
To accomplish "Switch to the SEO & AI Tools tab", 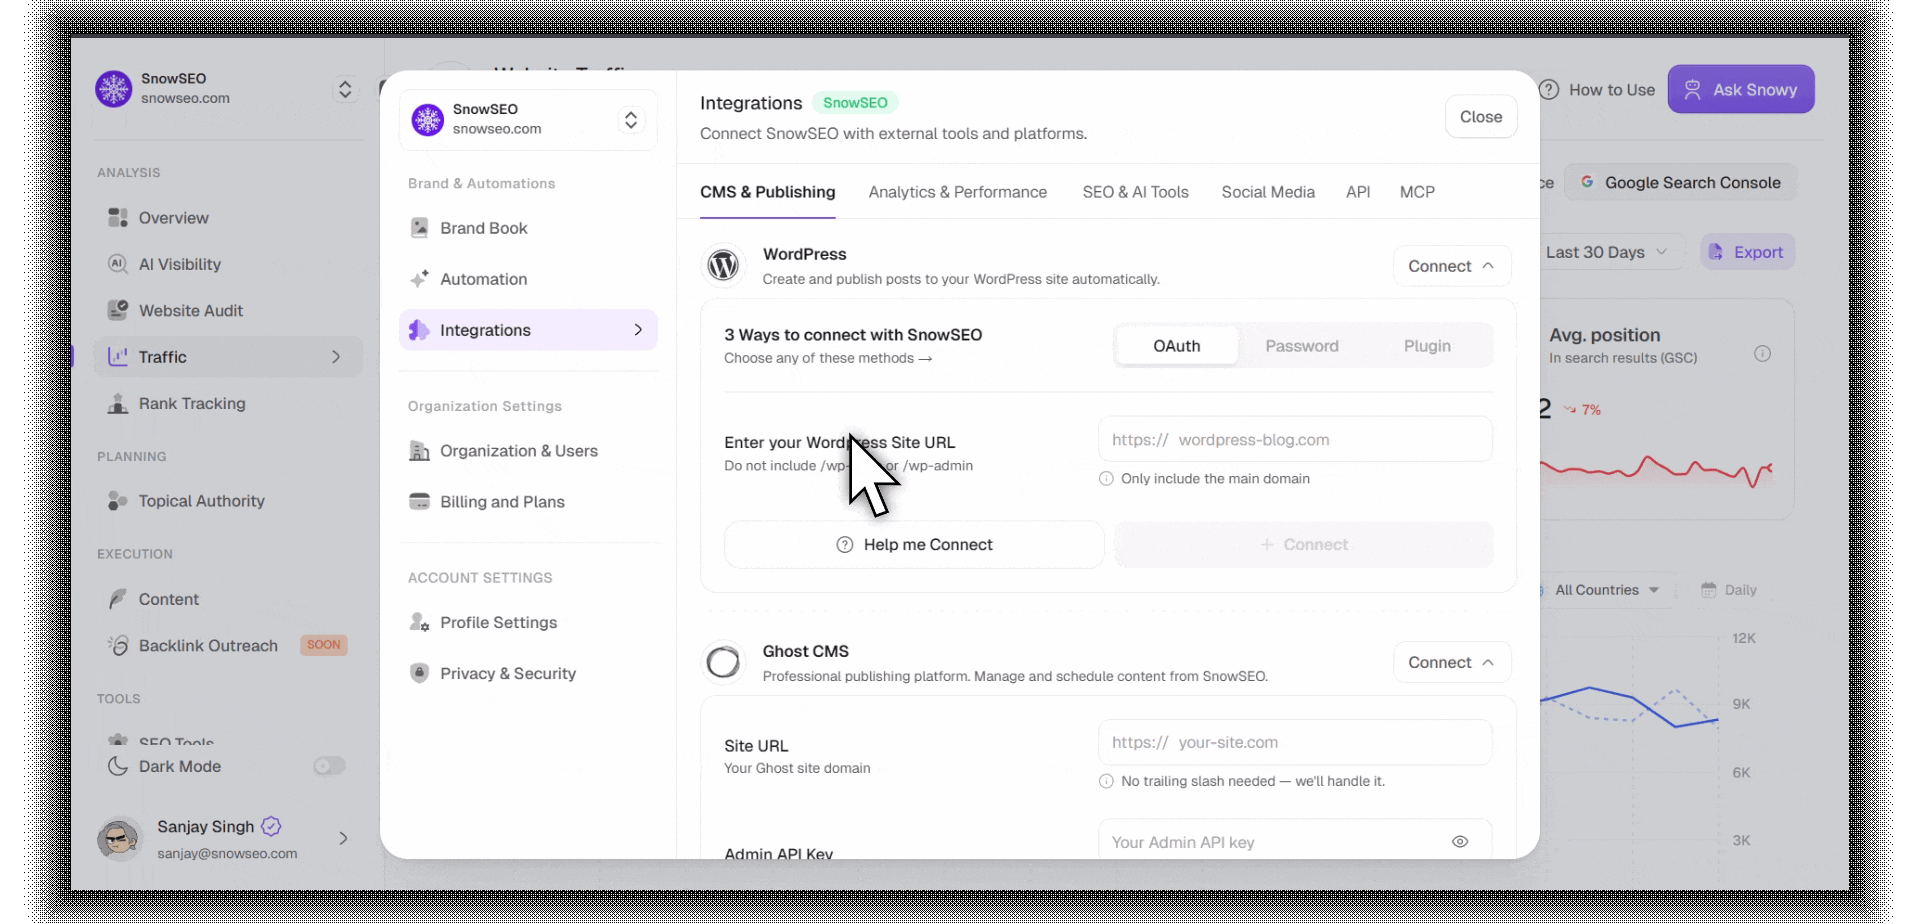I will [x=1135, y=192].
